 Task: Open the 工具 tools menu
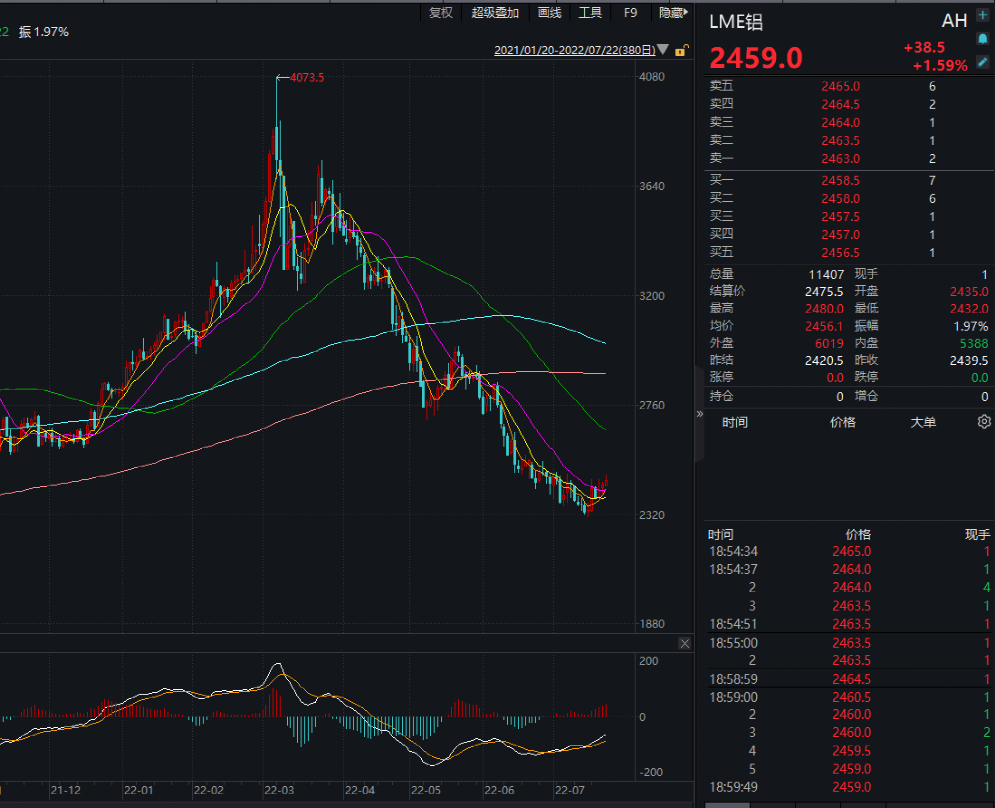588,12
